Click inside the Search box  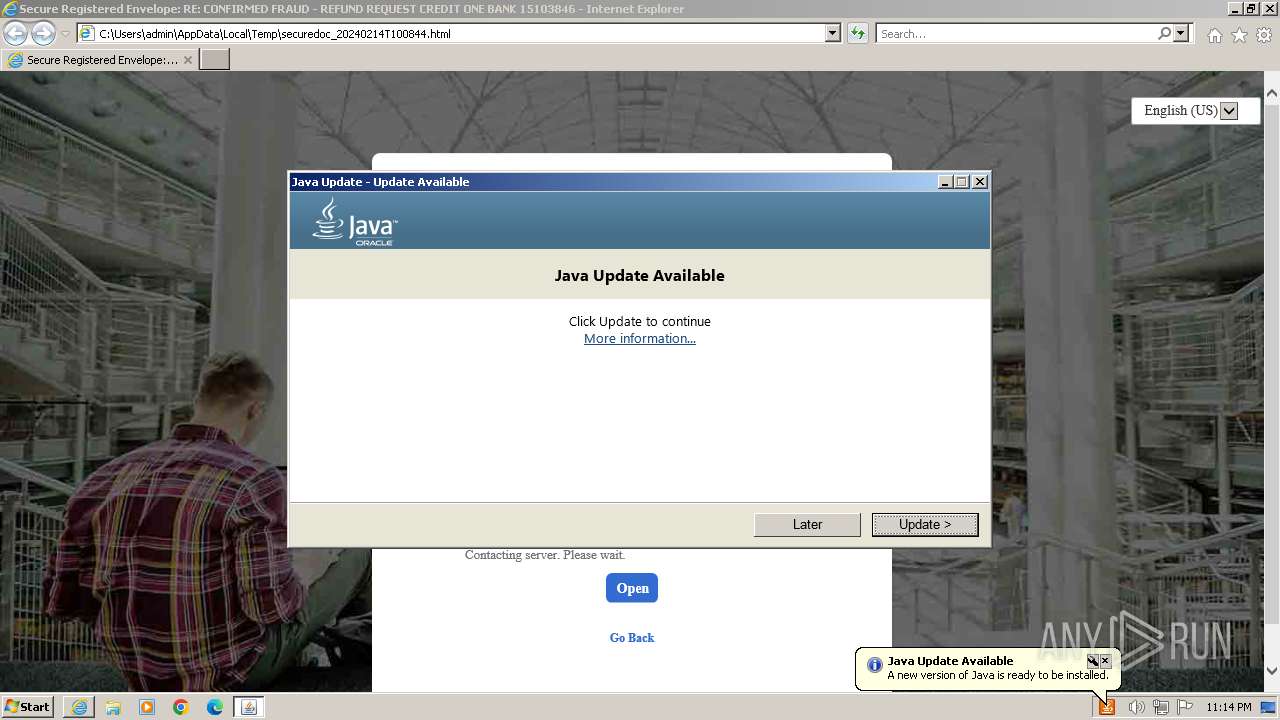click(1015, 33)
